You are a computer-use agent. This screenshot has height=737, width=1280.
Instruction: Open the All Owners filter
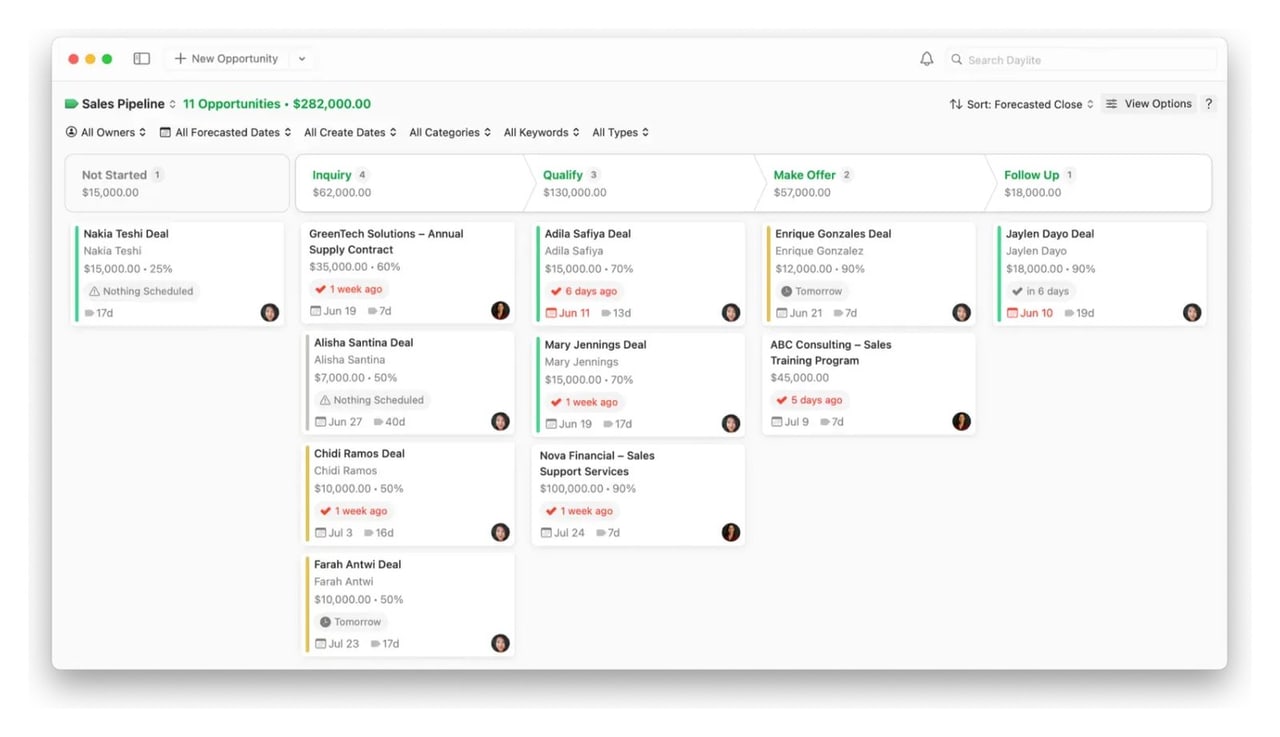click(x=106, y=132)
